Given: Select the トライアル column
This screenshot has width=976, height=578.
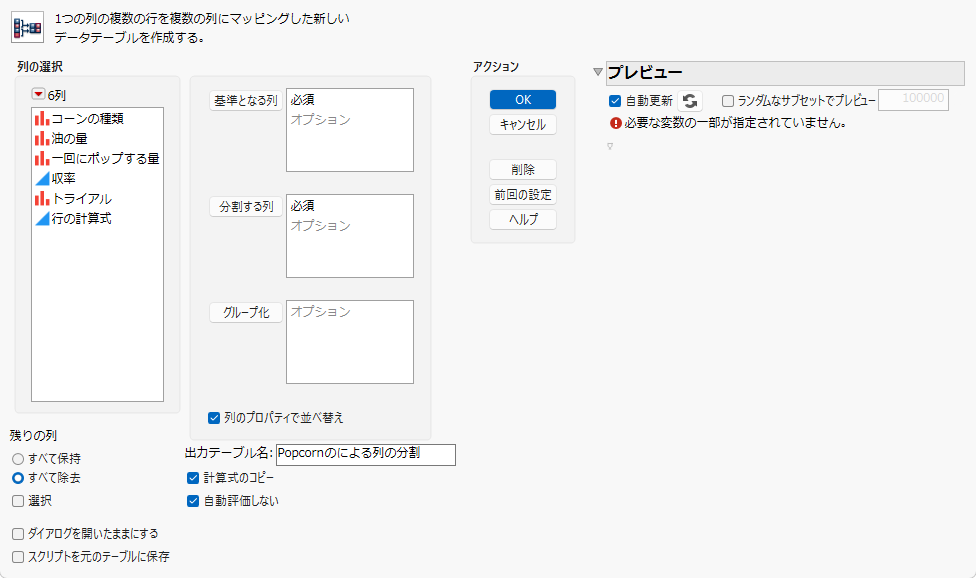Looking at the screenshot, I should click(x=73, y=198).
